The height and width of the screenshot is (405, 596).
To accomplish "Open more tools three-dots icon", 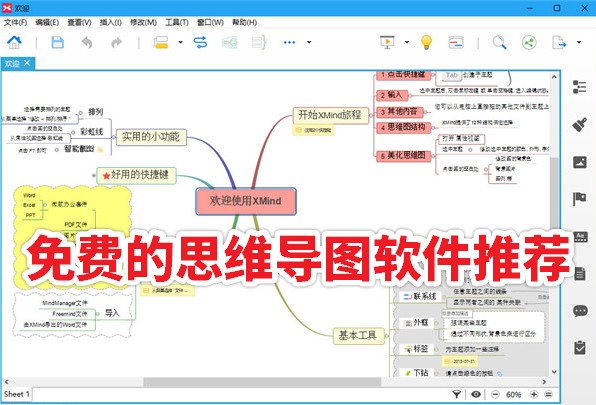I will [x=289, y=42].
